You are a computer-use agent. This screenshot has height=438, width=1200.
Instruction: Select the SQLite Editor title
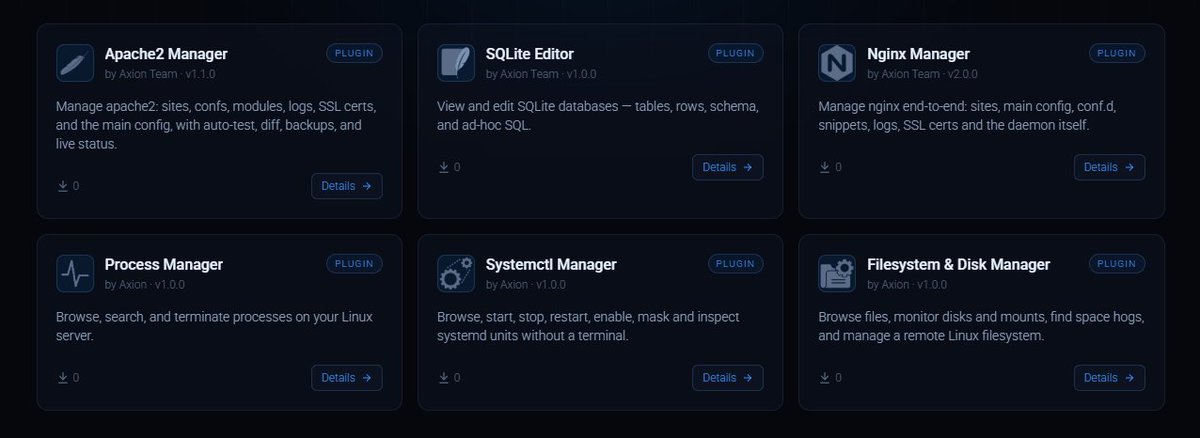(530, 54)
